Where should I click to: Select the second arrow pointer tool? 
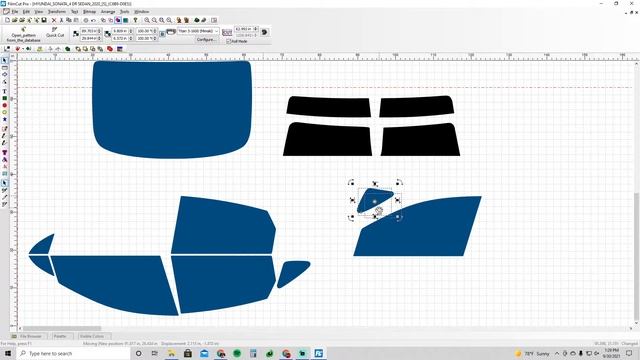[x=4, y=183]
